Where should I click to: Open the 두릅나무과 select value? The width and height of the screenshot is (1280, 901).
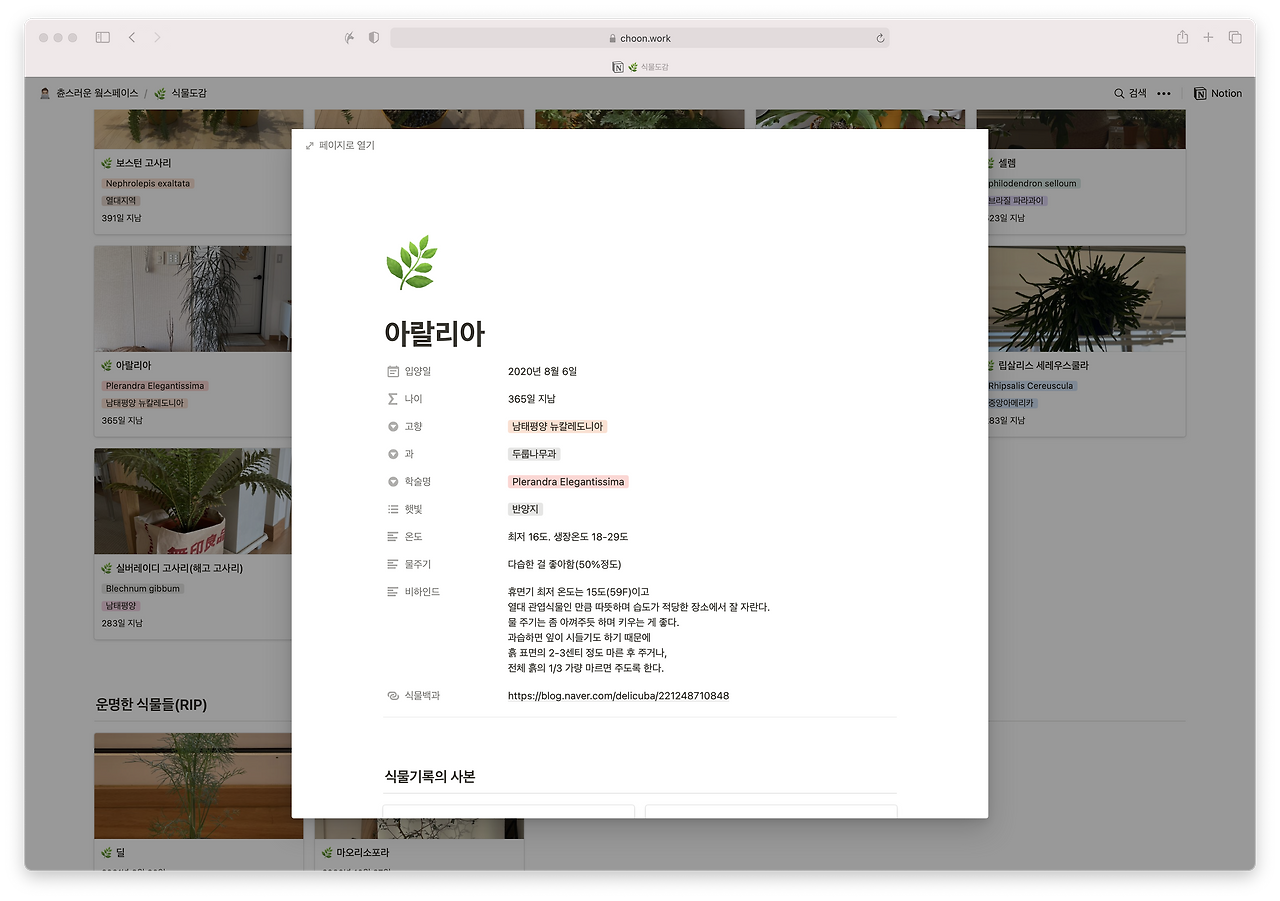534,454
